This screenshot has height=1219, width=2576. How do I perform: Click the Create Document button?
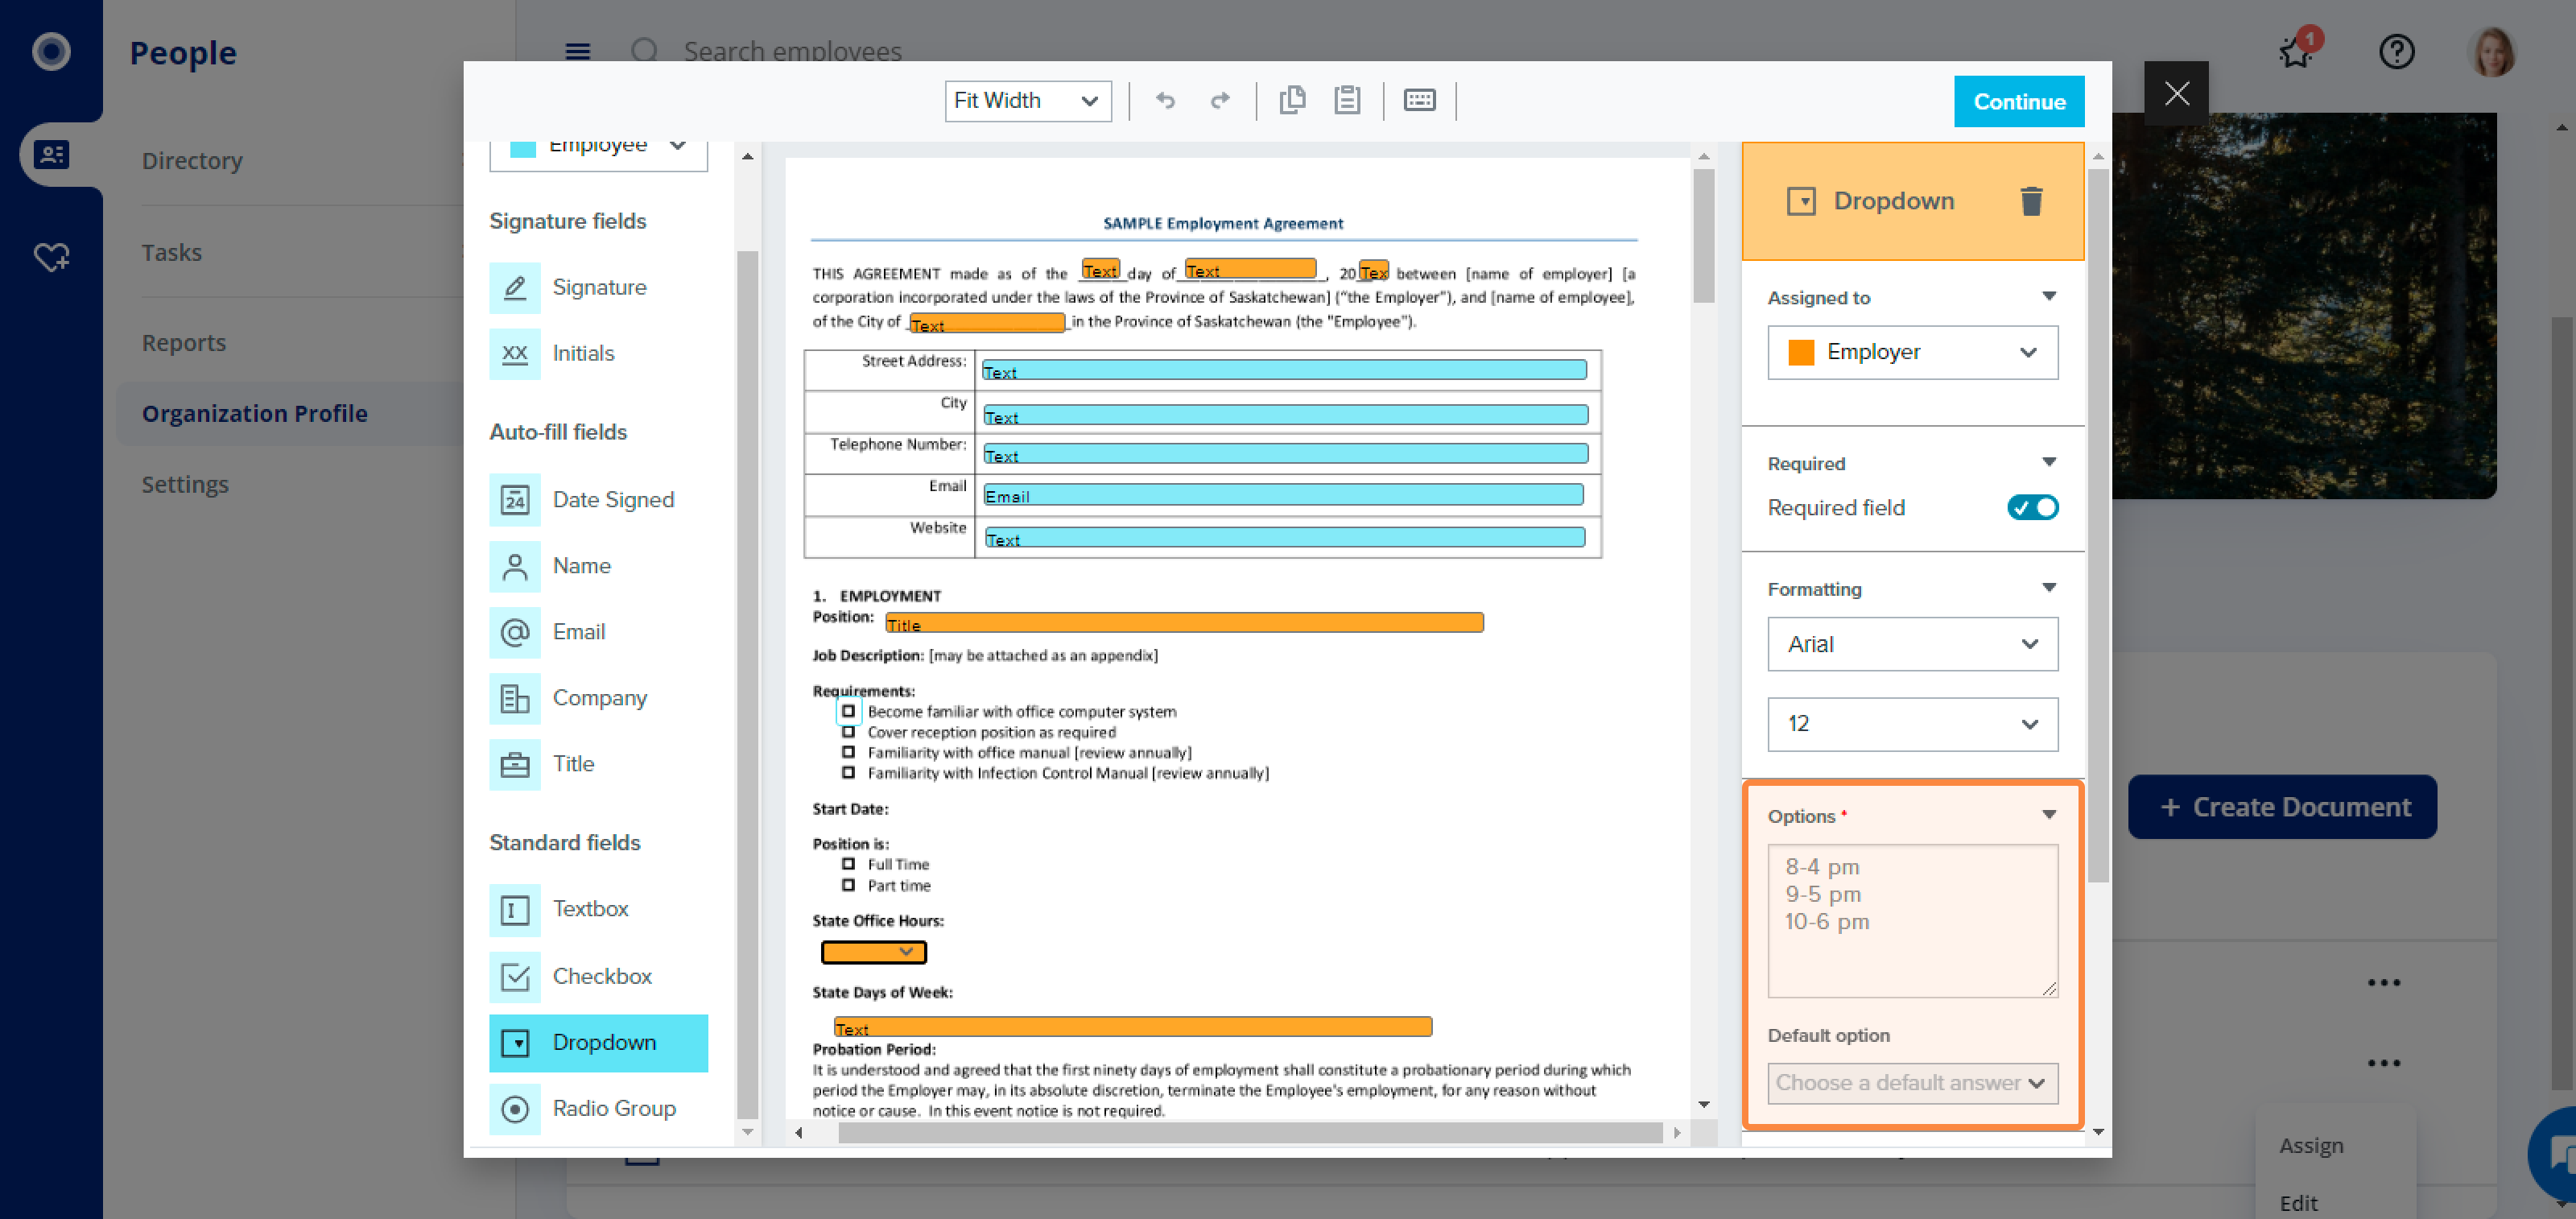point(2281,807)
